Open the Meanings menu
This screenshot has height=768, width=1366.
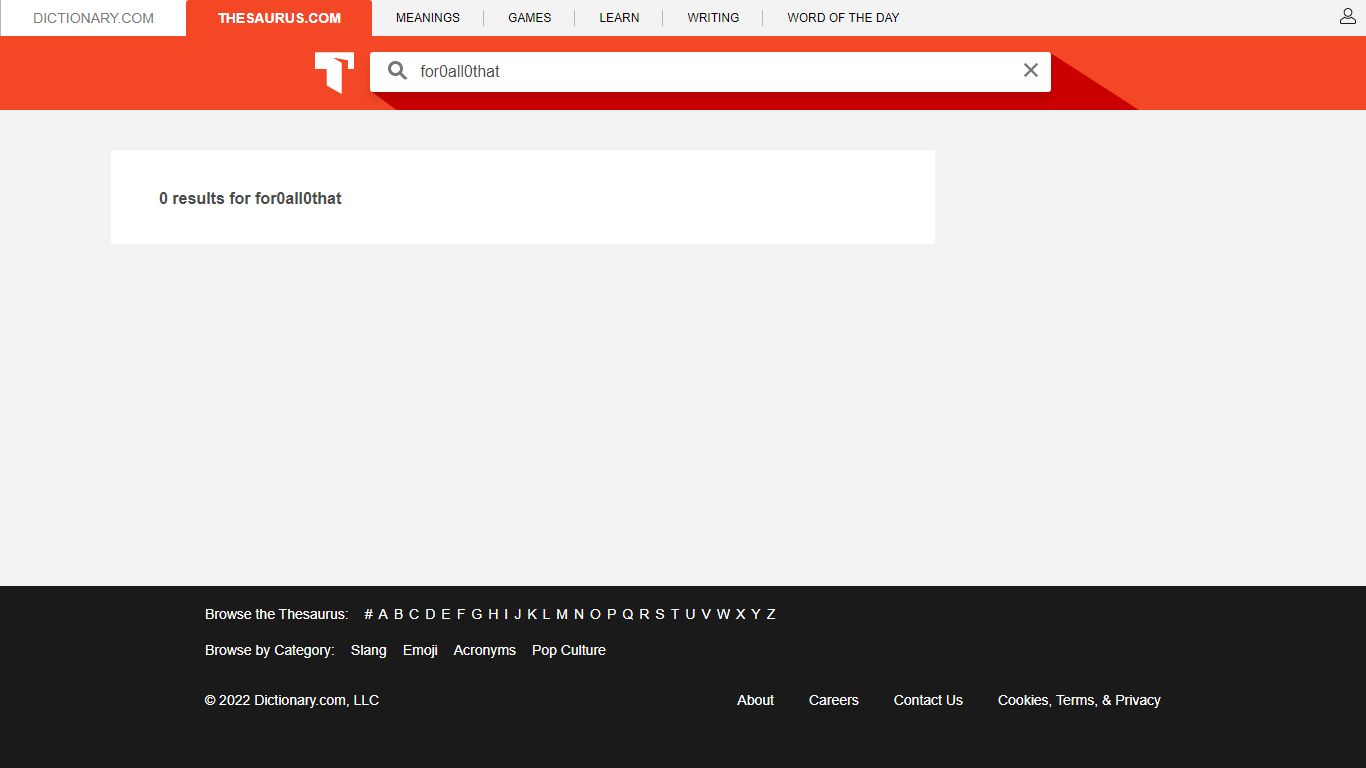(428, 18)
